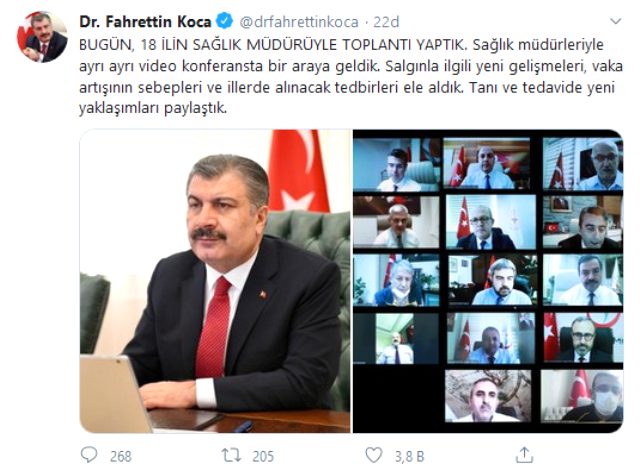
Task: Open the round profile avatar
Action: coord(42,37)
